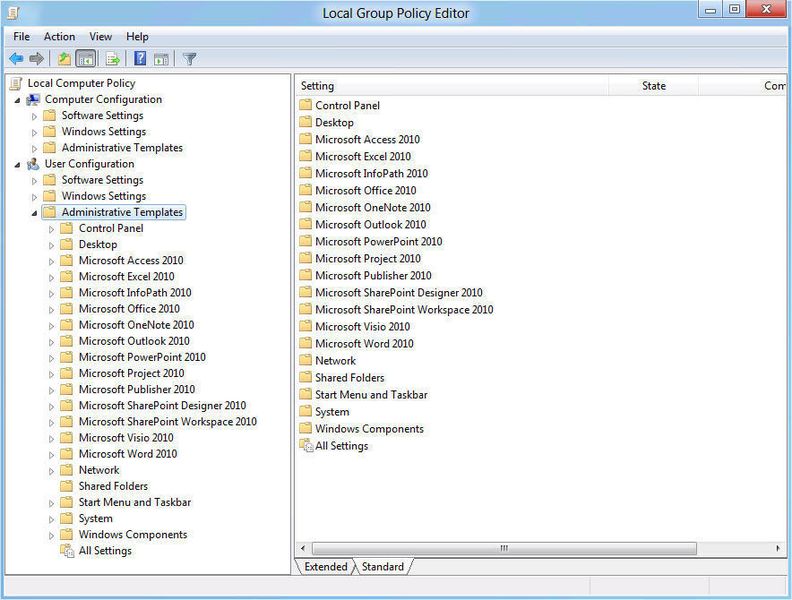
Task: Select Shared Folders in the tree
Action: pyautogui.click(x=113, y=486)
